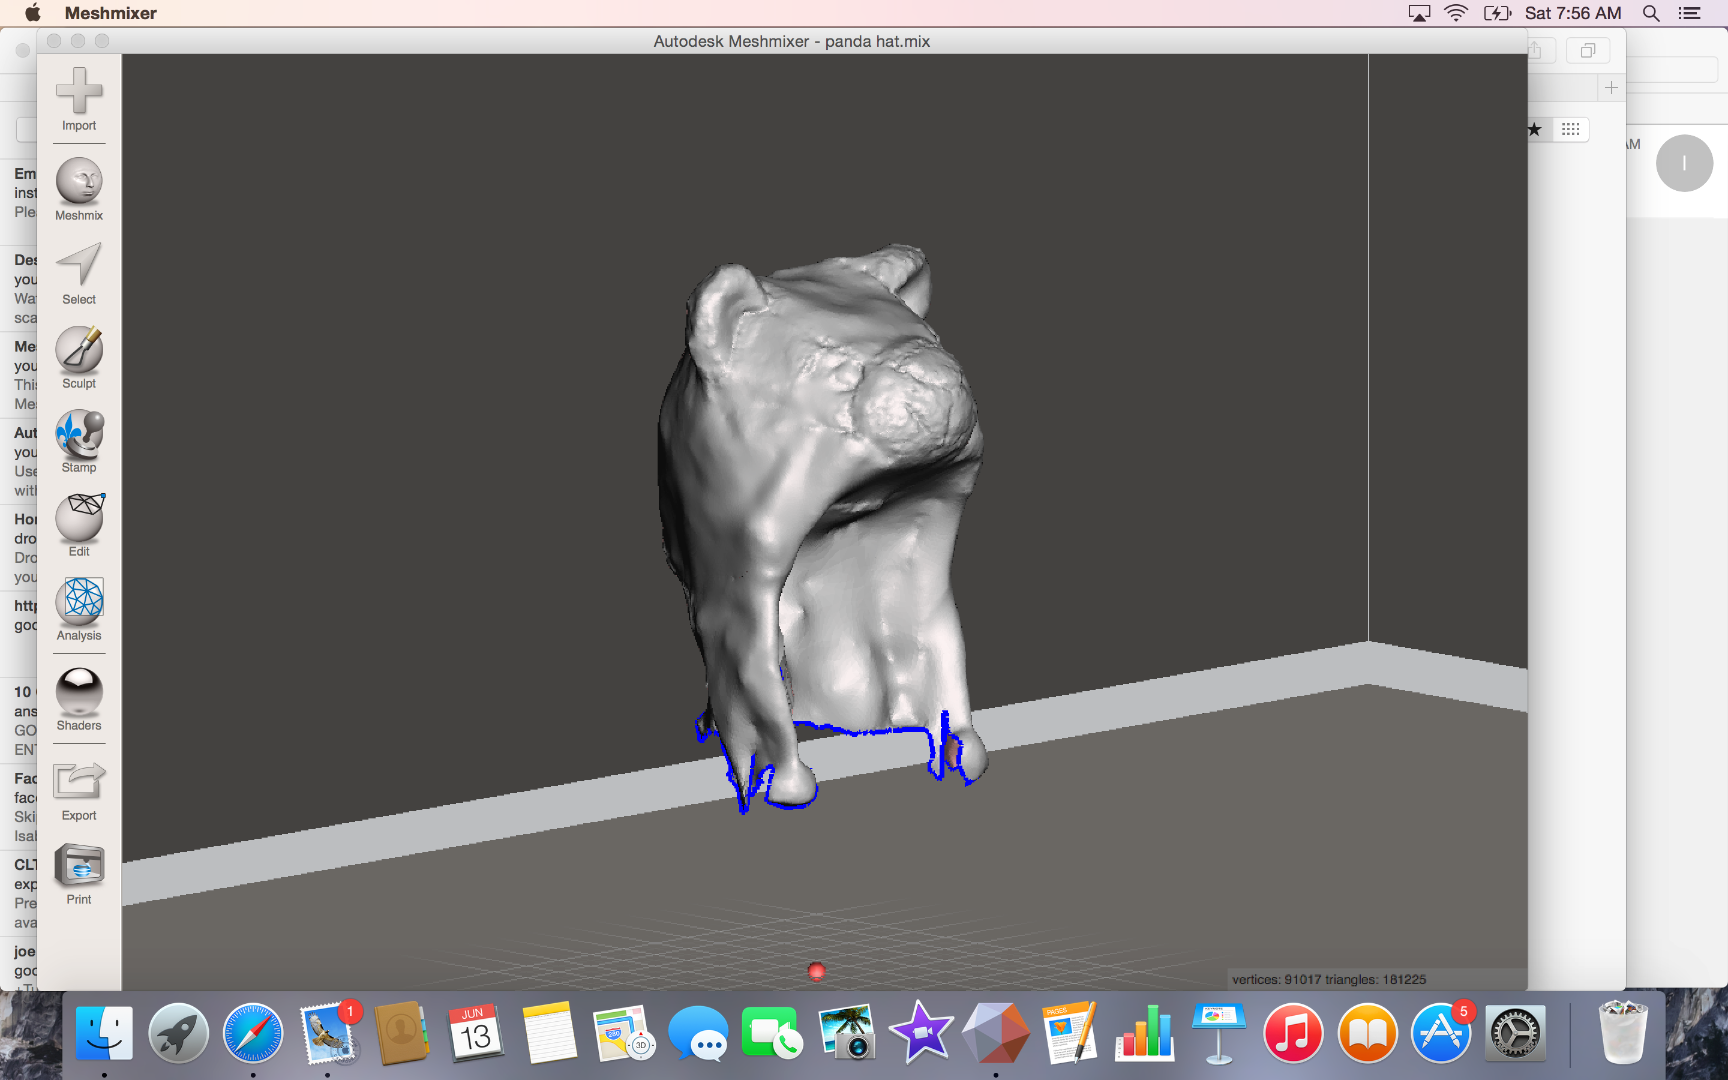Open Calendar from the Dock
The image size is (1728, 1080).
pyautogui.click(x=476, y=1033)
